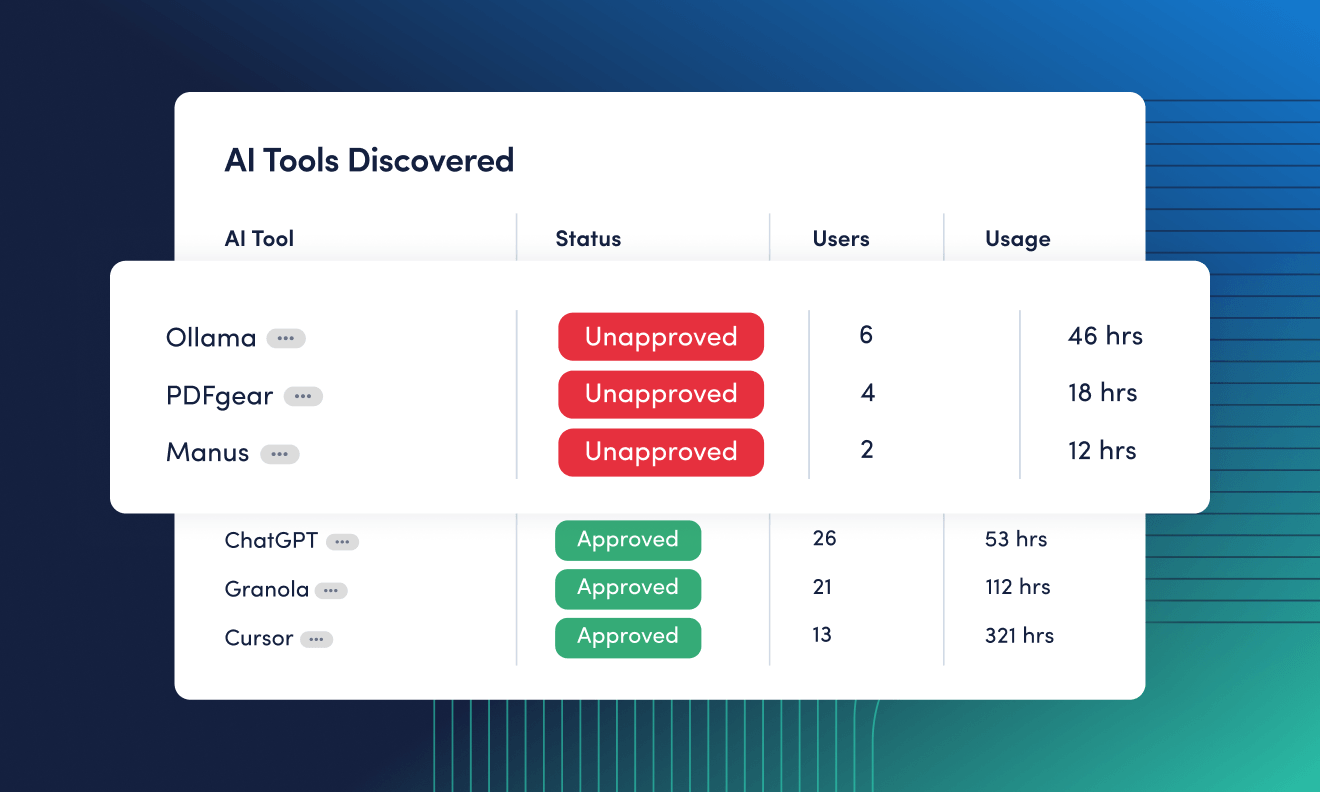Open the more-options ellipsis next to Ollama
This screenshot has height=792, width=1320.
286,339
